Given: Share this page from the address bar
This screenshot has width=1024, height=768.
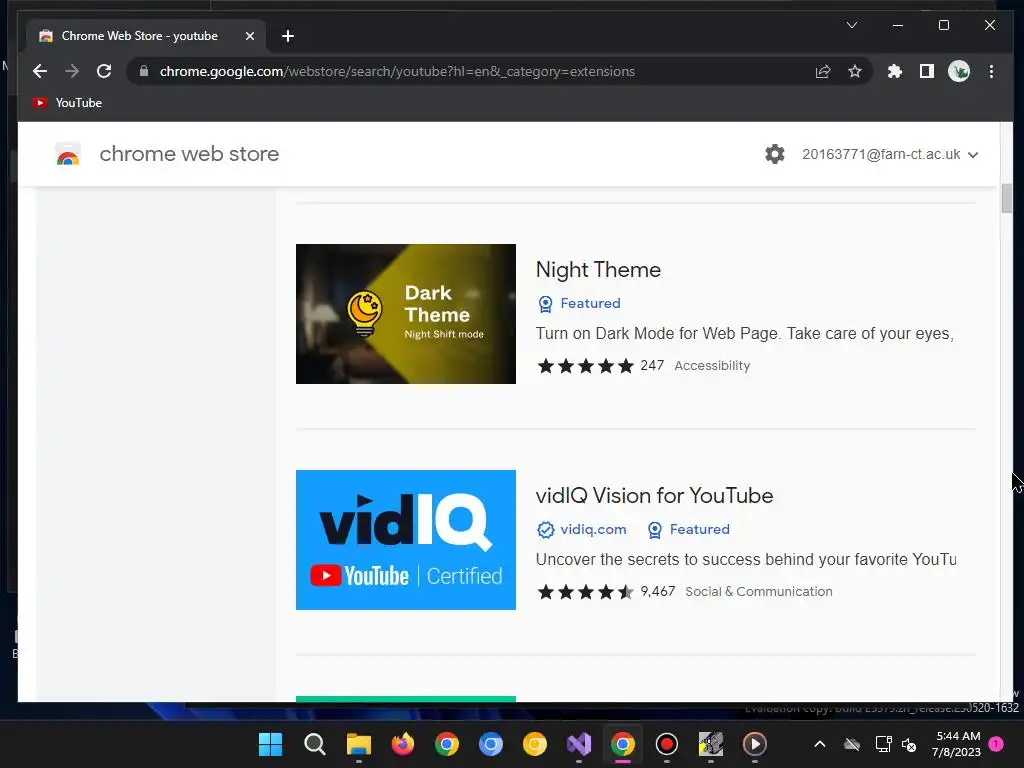Looking at the screenshot, I should [823, 71].
